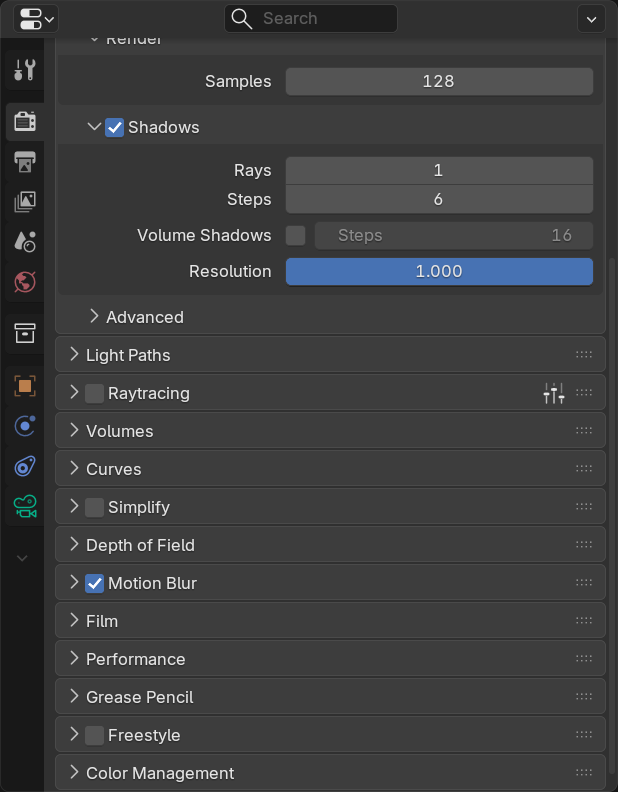Open the Physics properties tab
The width and height of the screenshot is (618, 792).
pyautogui.click(x=25, y=426)
